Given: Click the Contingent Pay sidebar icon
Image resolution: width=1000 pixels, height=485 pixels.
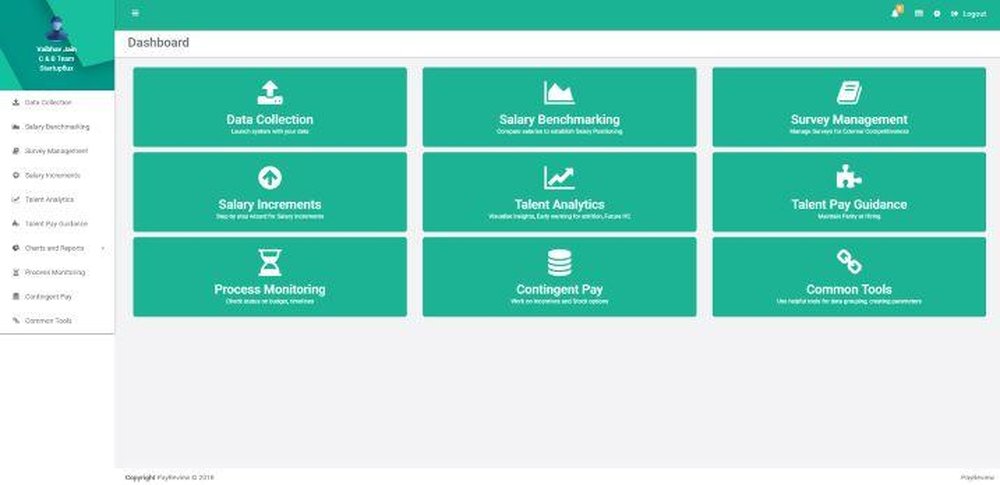Looking at the screenshot, I should point(16,297).
